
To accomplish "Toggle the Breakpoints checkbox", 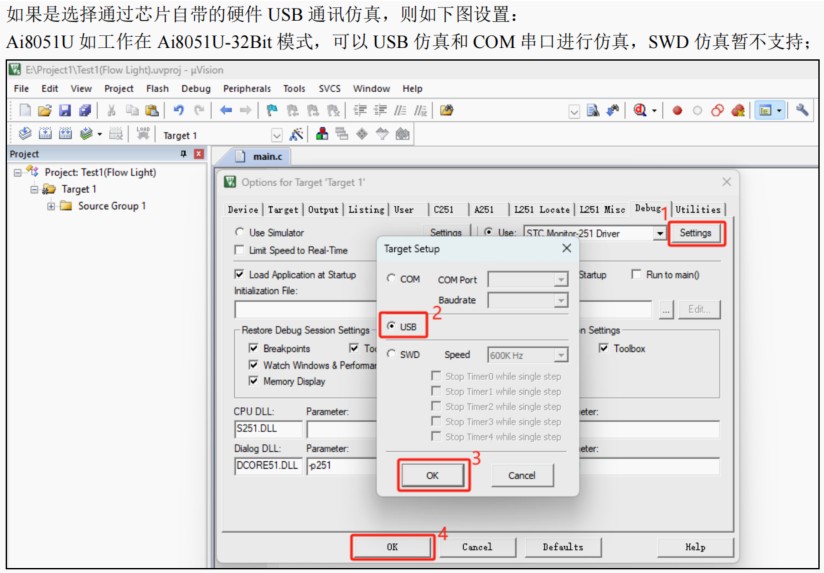I will [253, 348].
